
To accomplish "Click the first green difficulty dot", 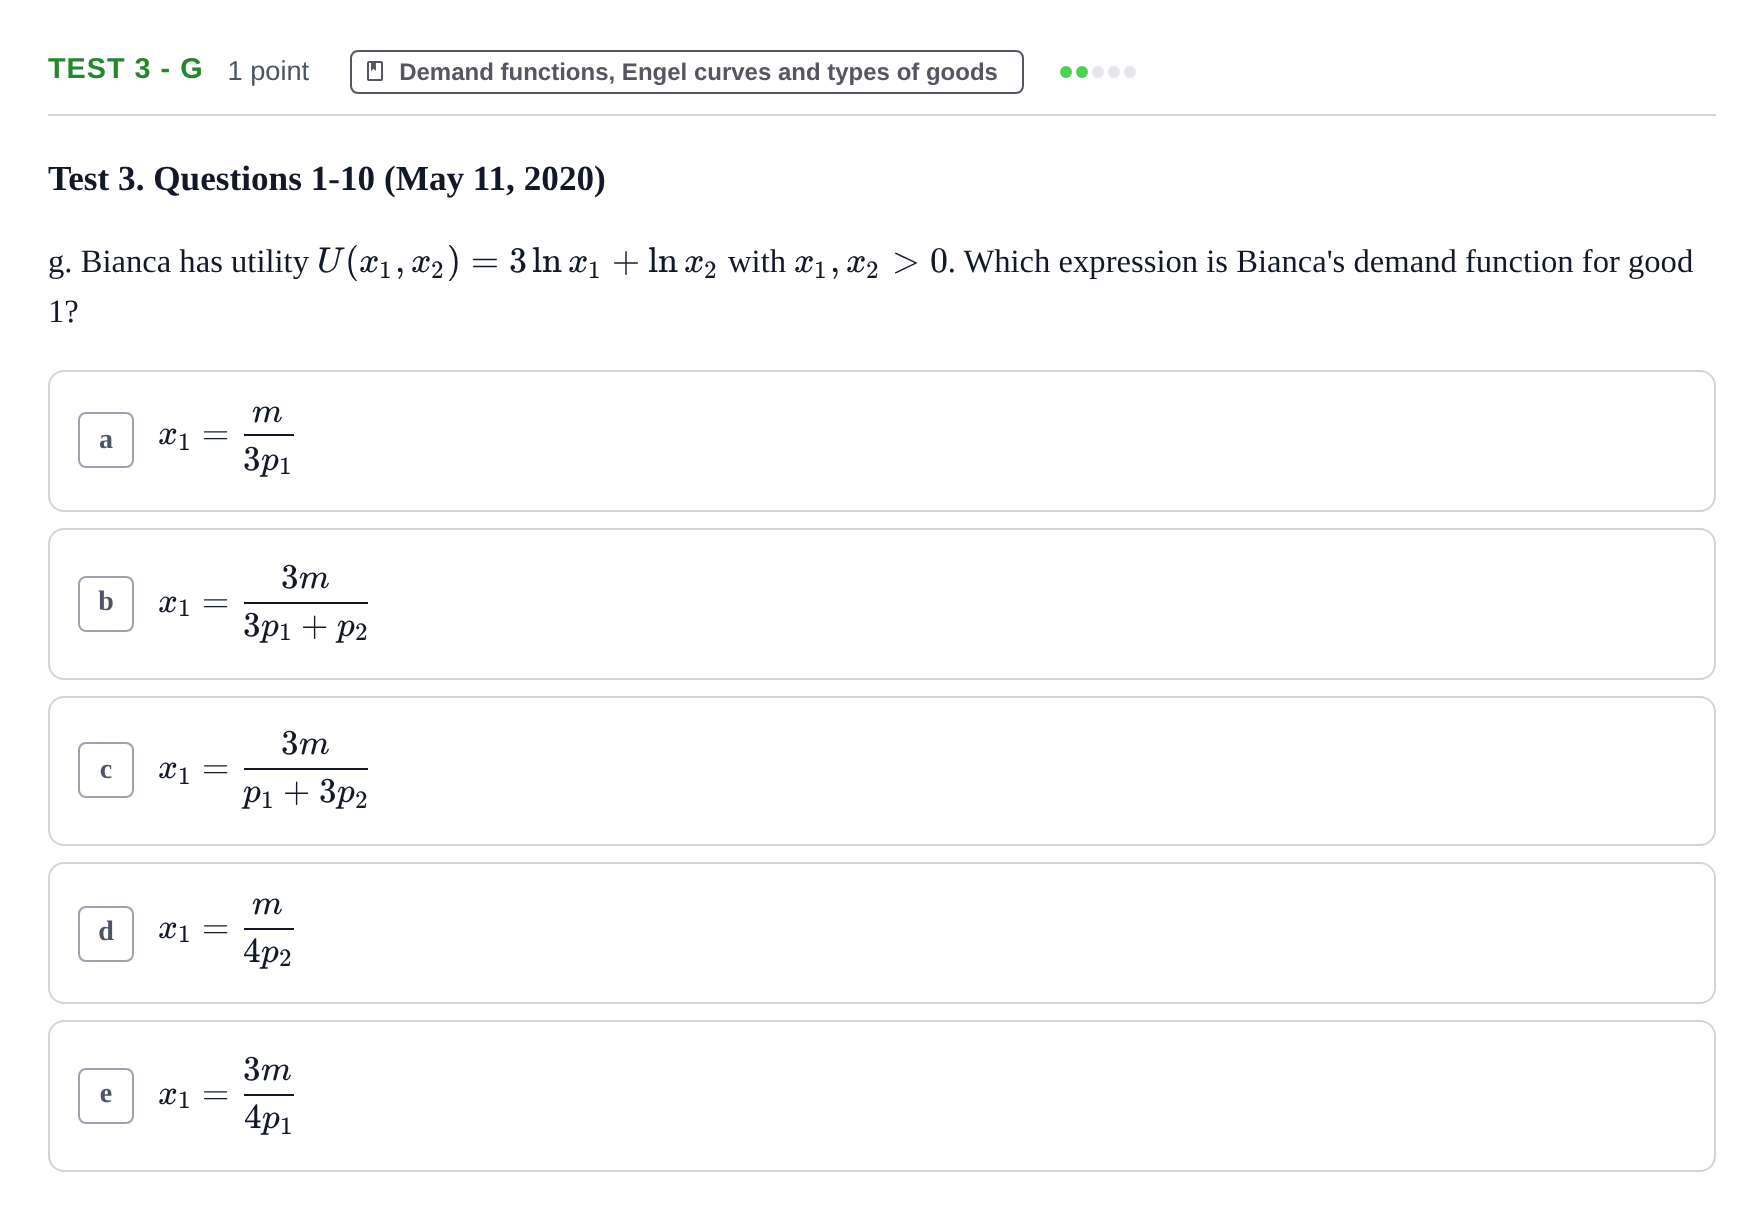I will [x=1066, y=72].
